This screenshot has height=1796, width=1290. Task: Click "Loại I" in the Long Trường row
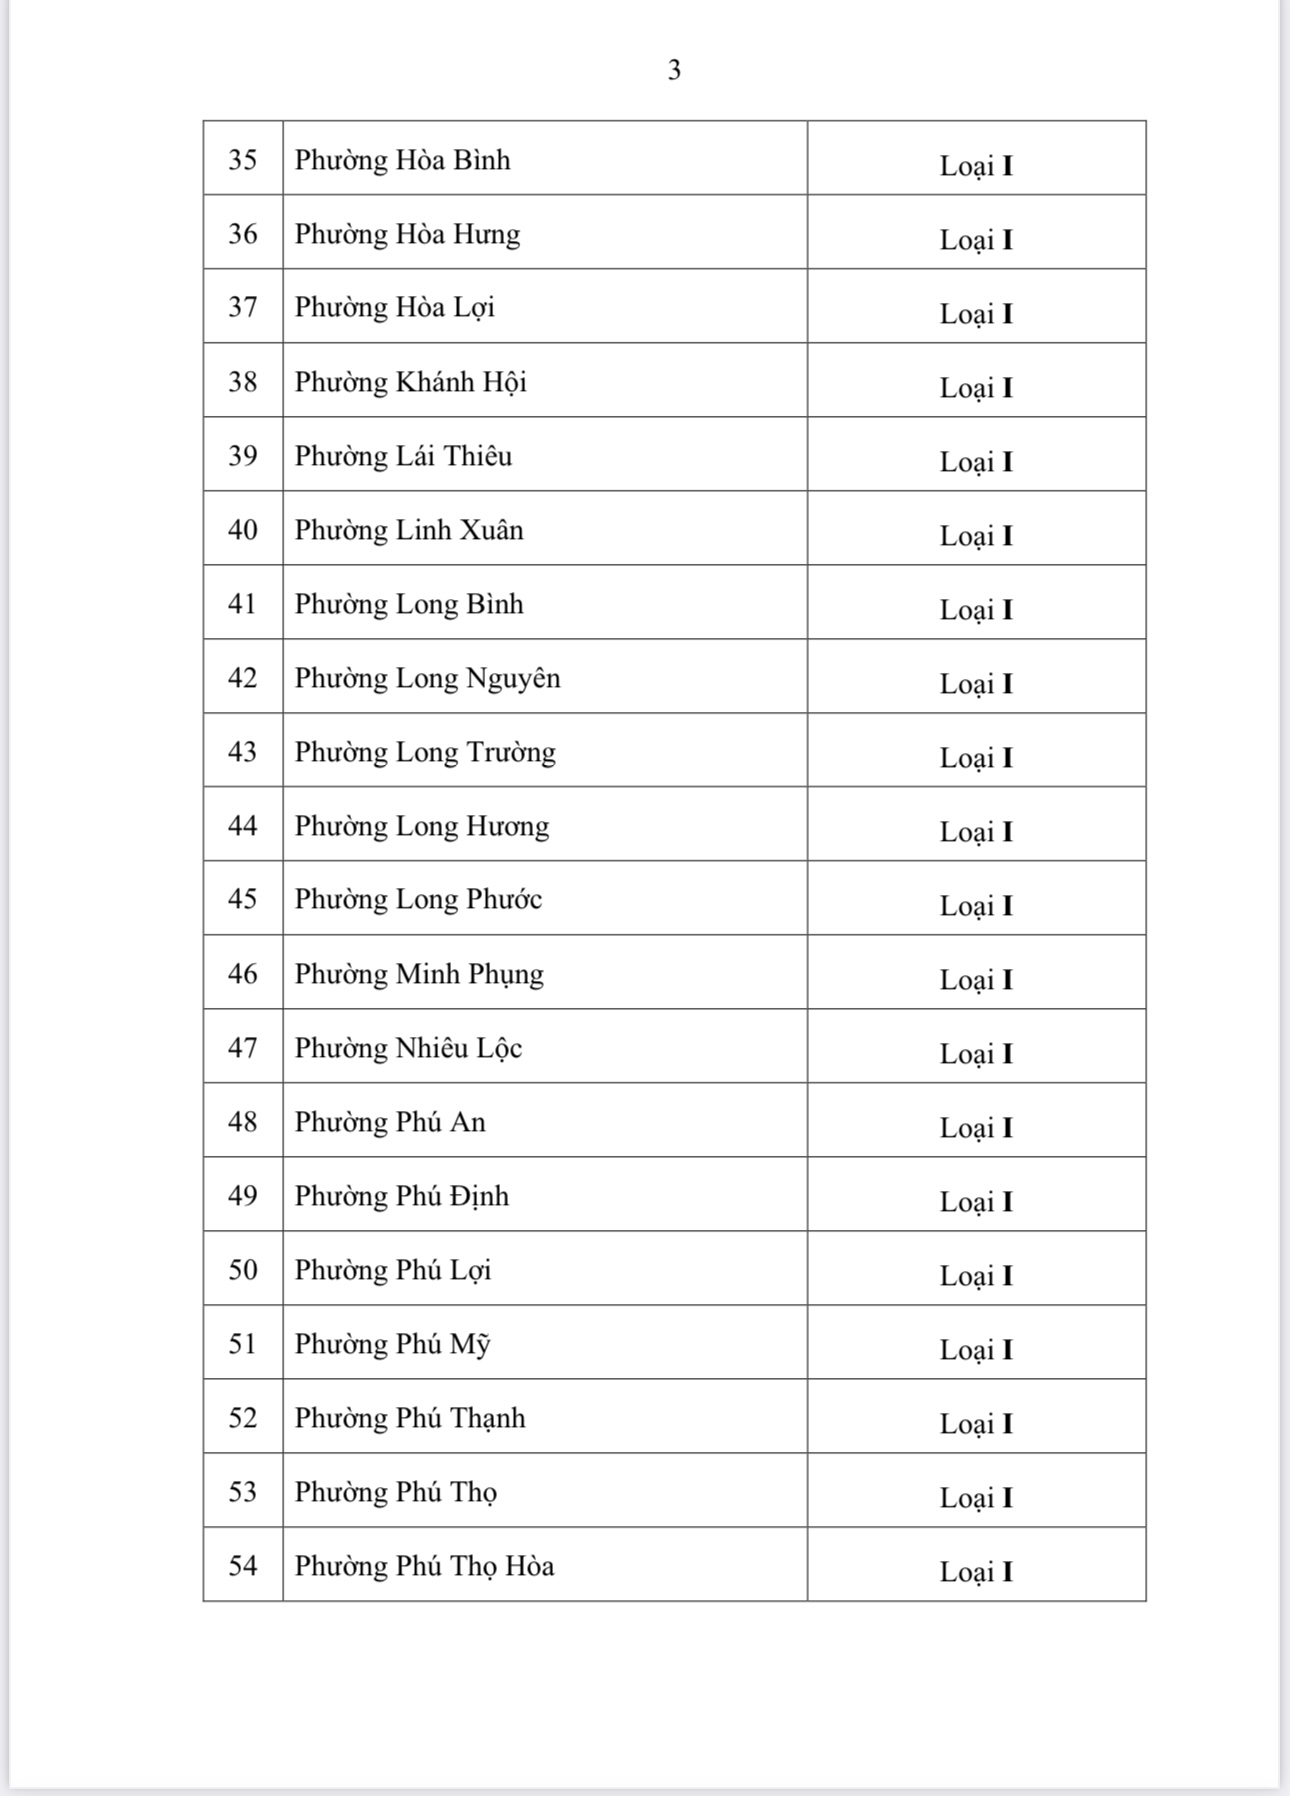[x=976, y=757]
